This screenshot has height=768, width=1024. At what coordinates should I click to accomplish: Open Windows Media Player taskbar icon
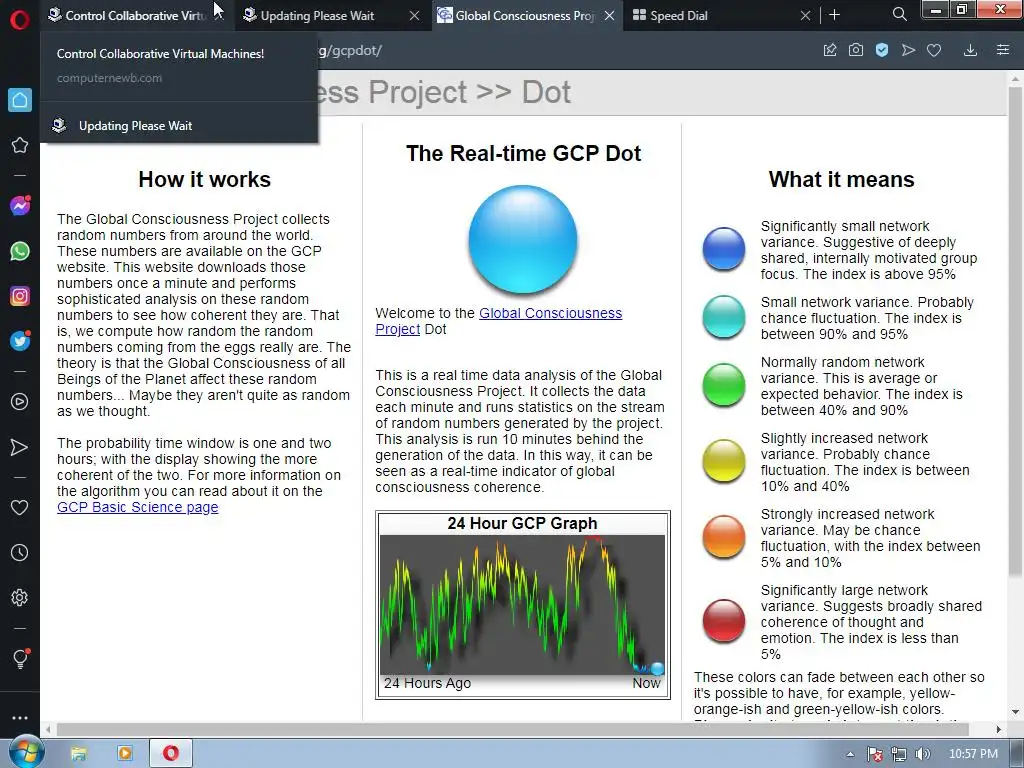tap(125, 754)
